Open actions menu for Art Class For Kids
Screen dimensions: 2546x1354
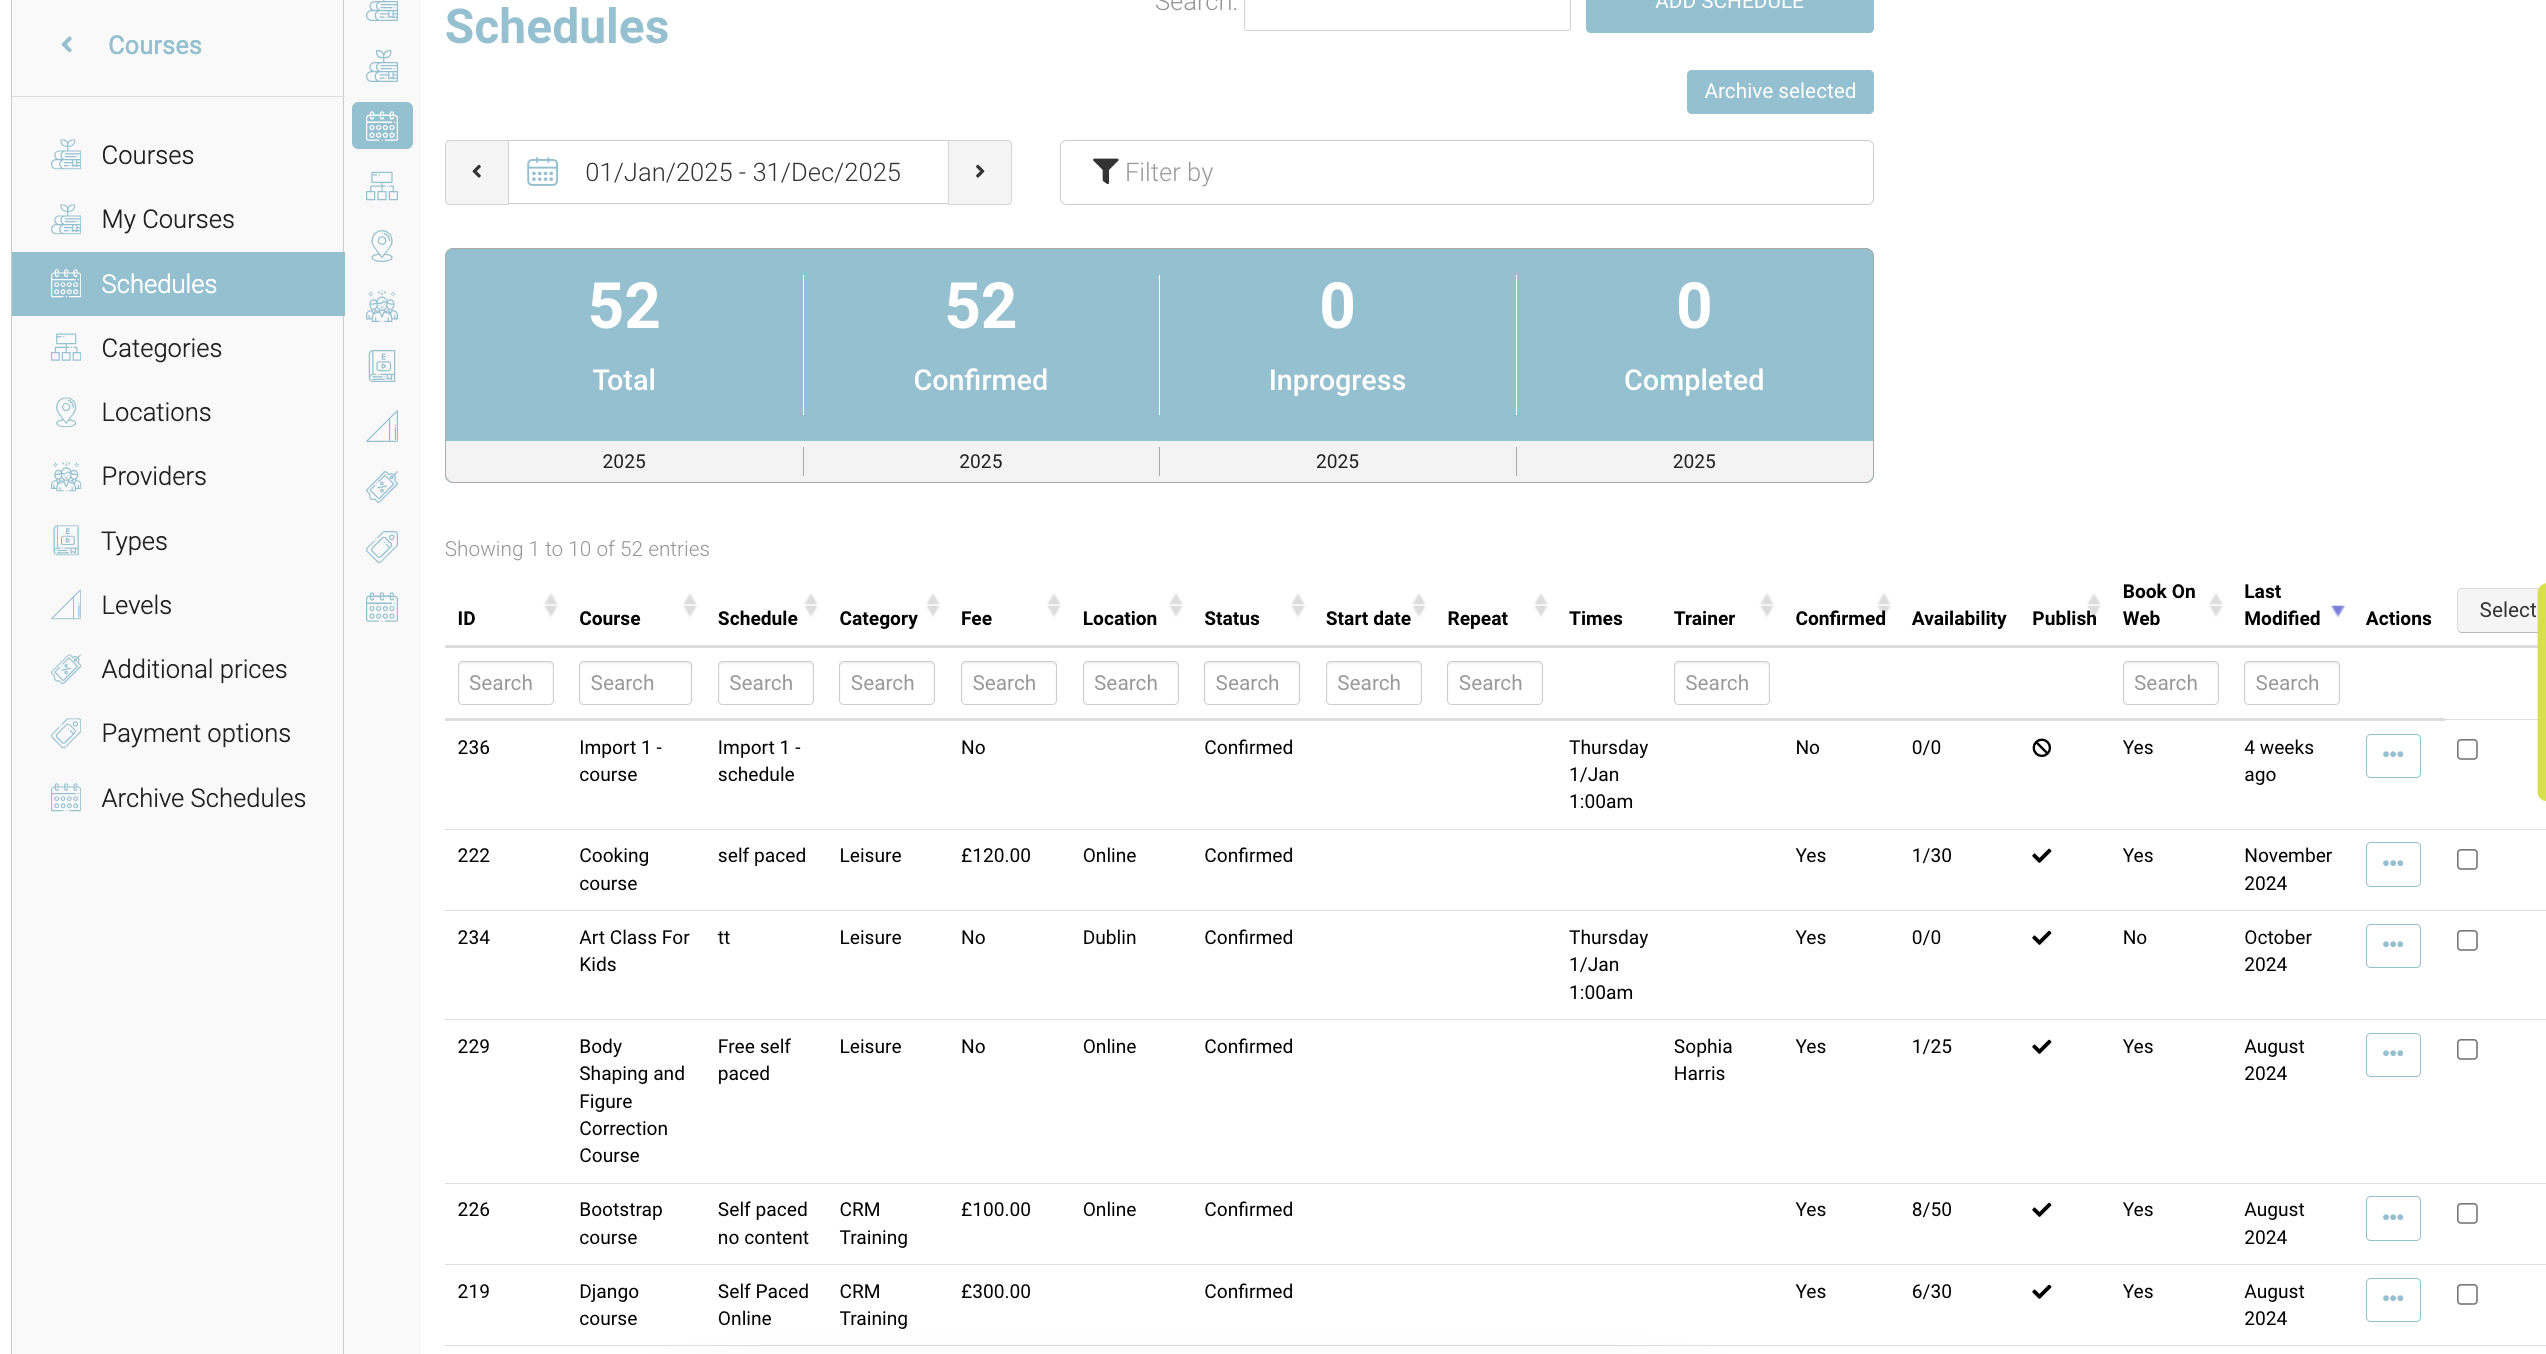2392,945
